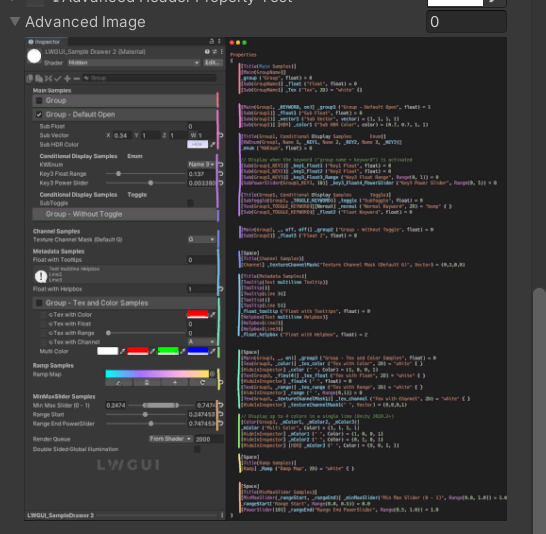546x534 pixels.
Task: Open the Inspector tab's three-dot menu
Action: 219,41
